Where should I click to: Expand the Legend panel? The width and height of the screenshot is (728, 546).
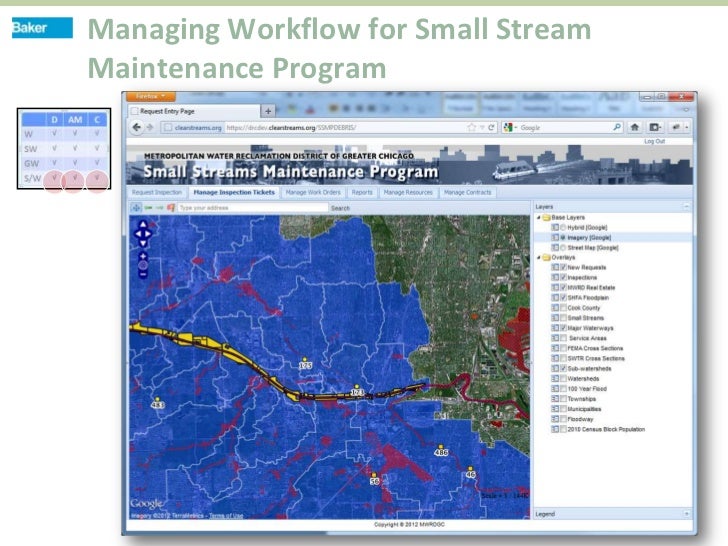click(686, 514)
